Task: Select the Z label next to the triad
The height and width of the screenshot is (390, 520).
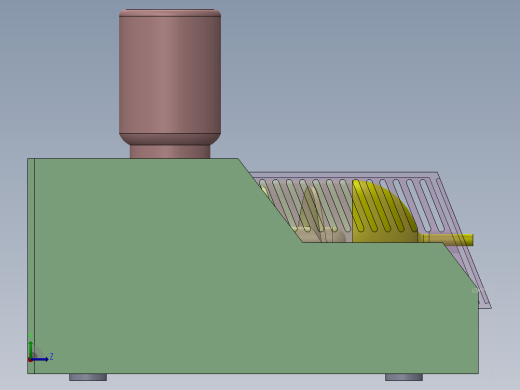Action: 52,357
